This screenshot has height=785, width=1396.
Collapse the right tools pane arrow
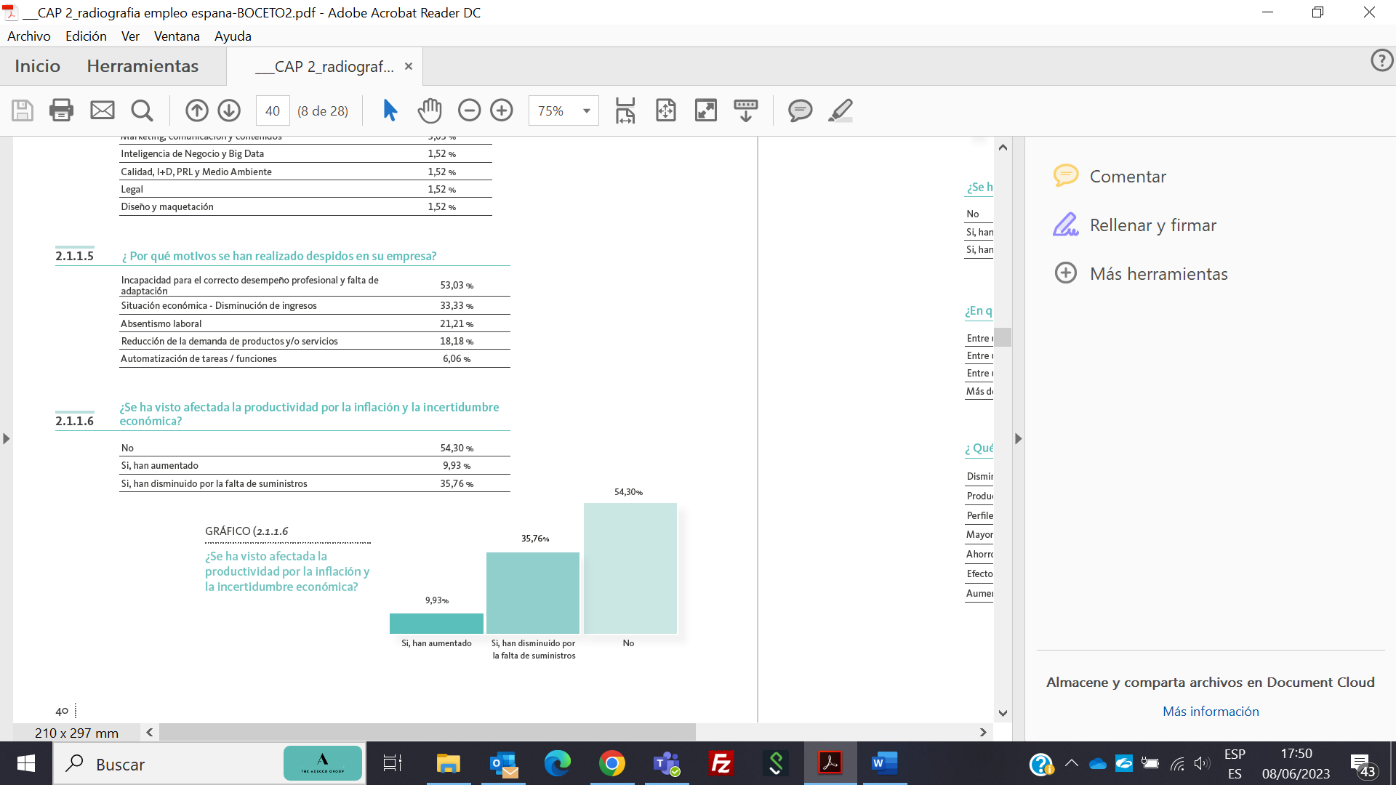point(1018,438)
